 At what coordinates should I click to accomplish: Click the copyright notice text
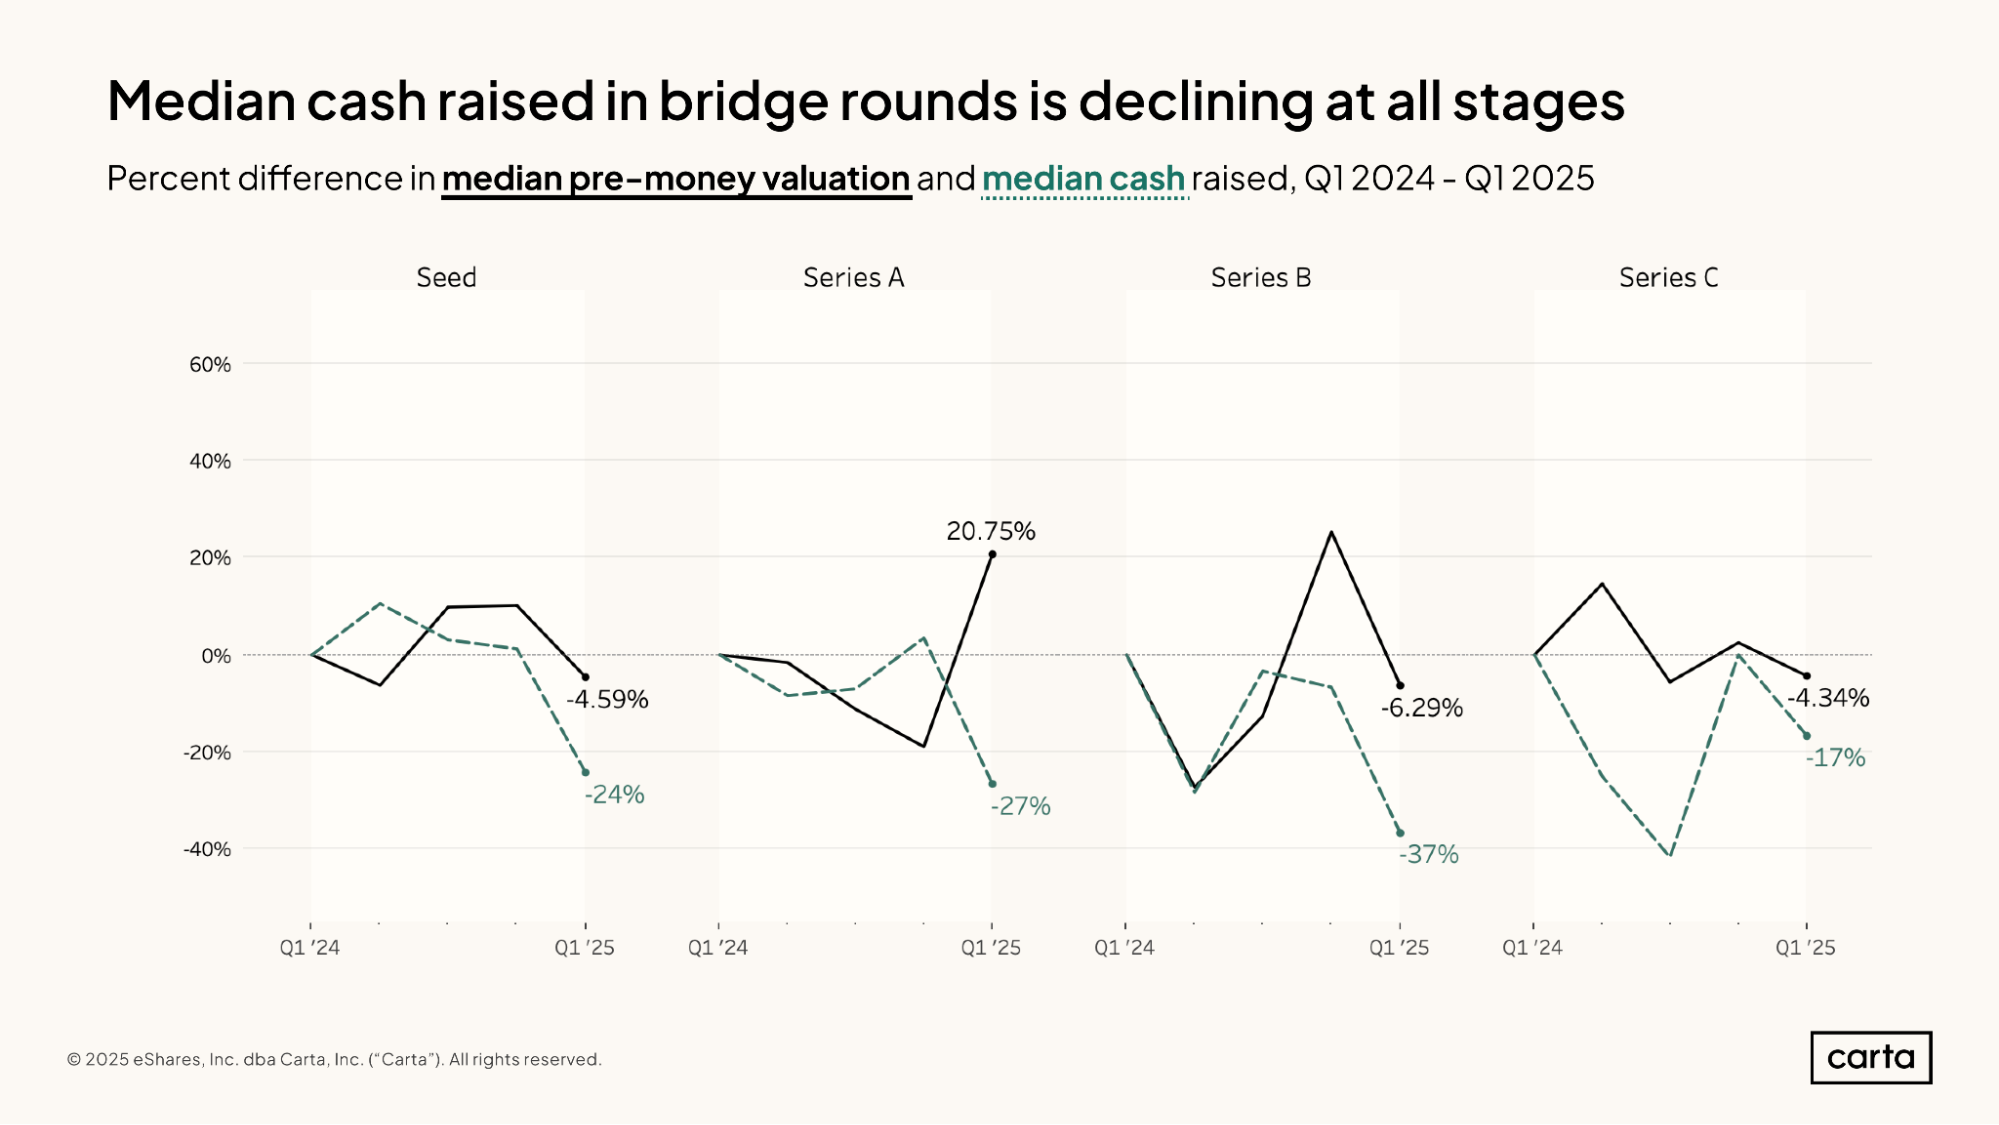click(334, 1059)
